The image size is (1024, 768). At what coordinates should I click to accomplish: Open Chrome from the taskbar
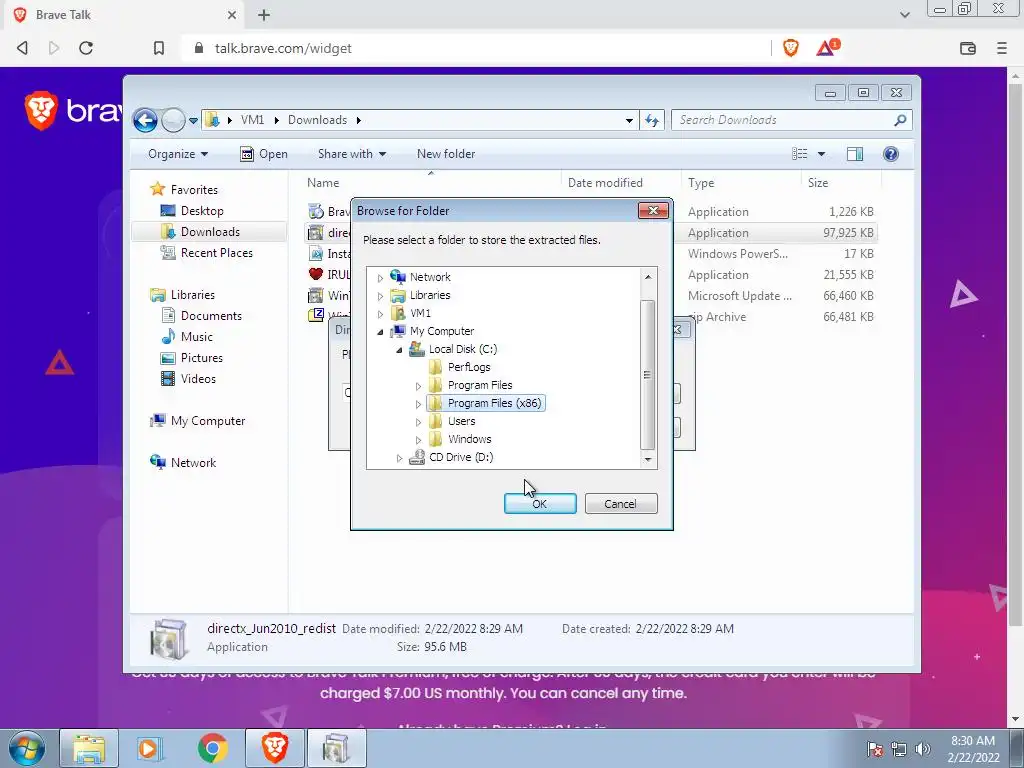212,748
